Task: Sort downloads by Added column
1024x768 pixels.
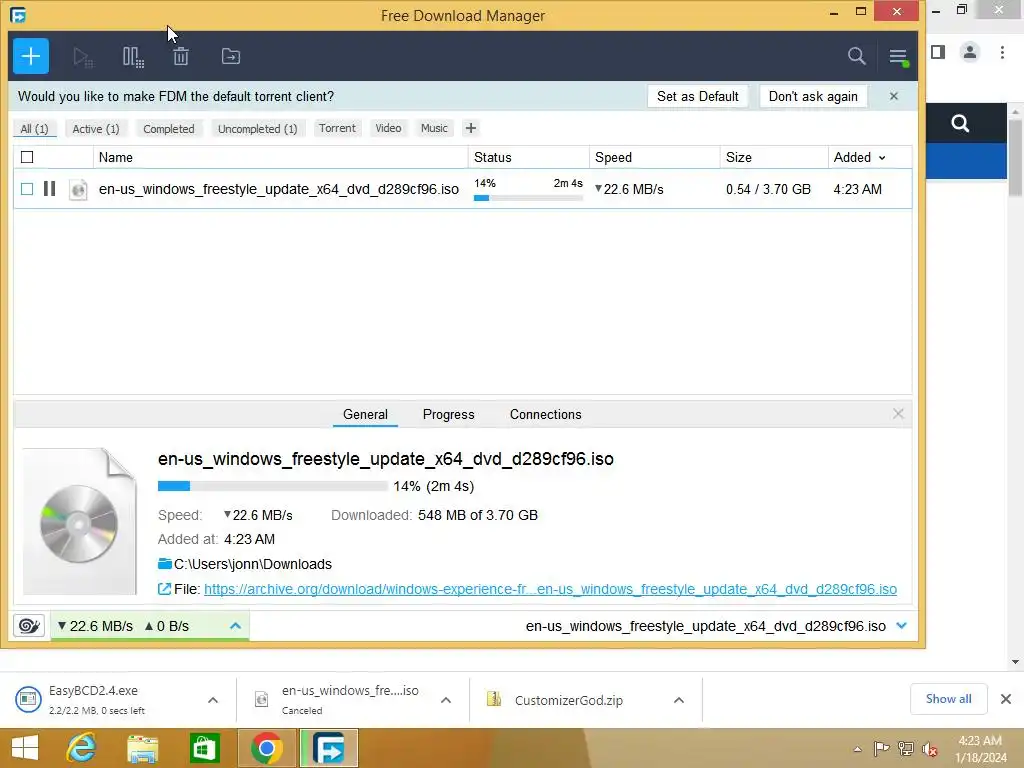Action: (x=859, y=157)
